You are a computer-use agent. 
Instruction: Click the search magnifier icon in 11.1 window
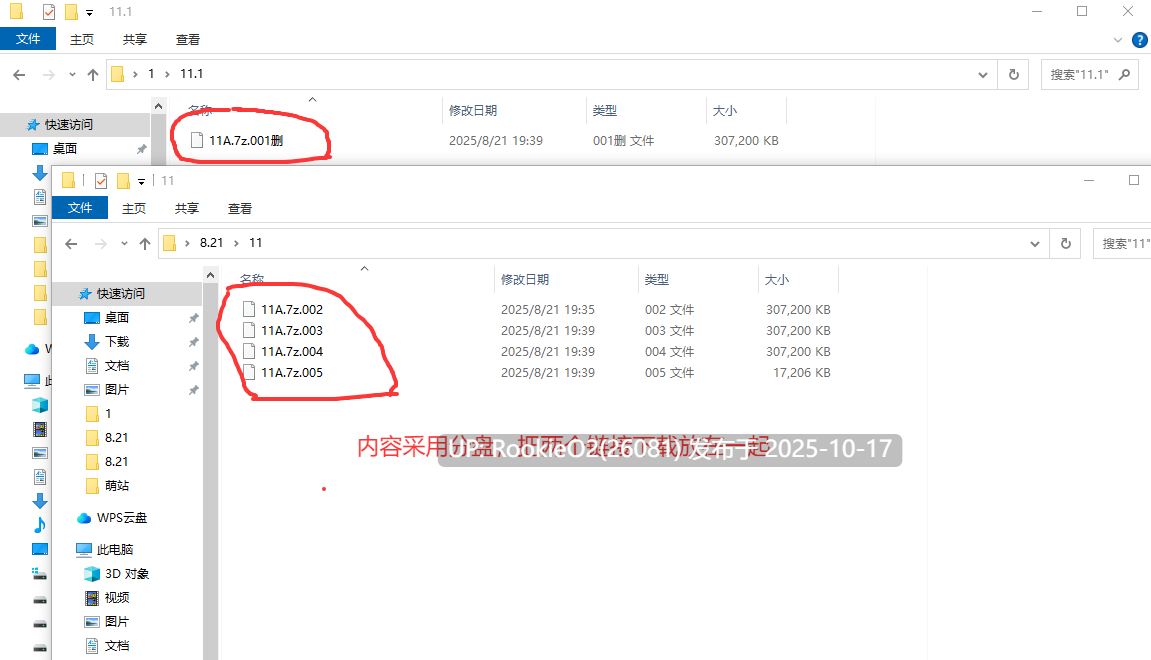click(x=1125, y=75)
